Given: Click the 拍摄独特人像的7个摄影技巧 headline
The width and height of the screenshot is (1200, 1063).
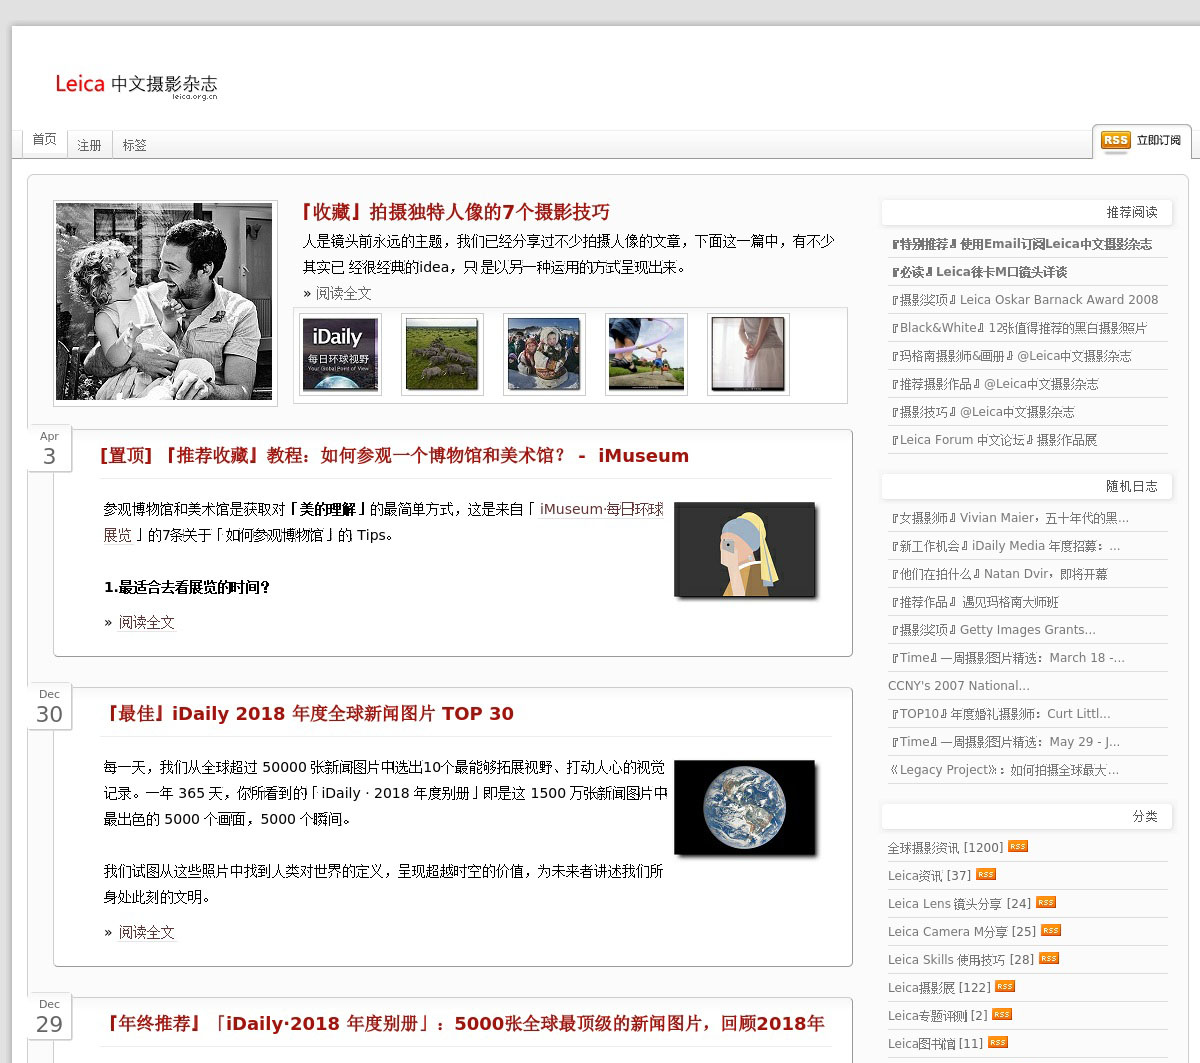Looking at the screenshot, I should (455, 212).
